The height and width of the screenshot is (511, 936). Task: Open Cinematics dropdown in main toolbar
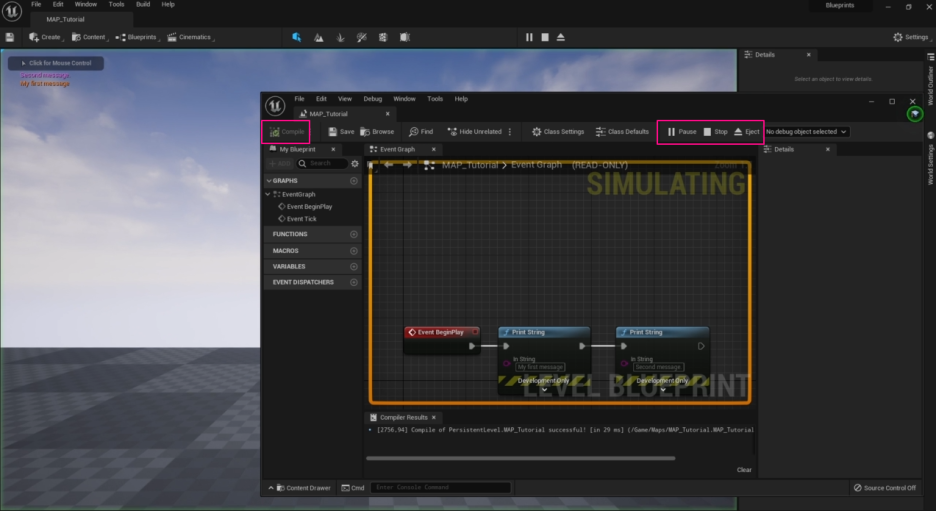pos(190,37)
